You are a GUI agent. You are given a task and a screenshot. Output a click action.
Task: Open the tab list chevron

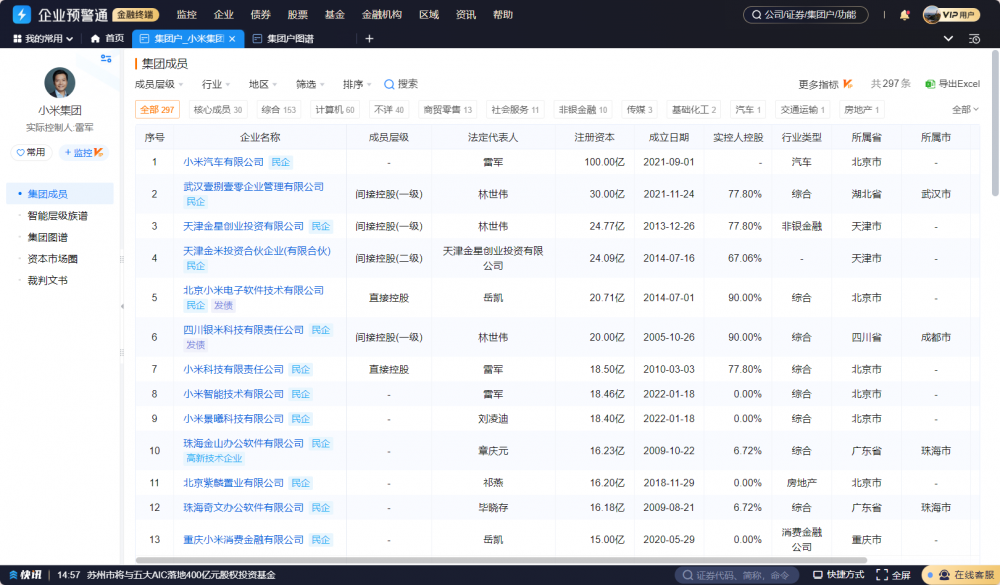click(x=948, y=38)
